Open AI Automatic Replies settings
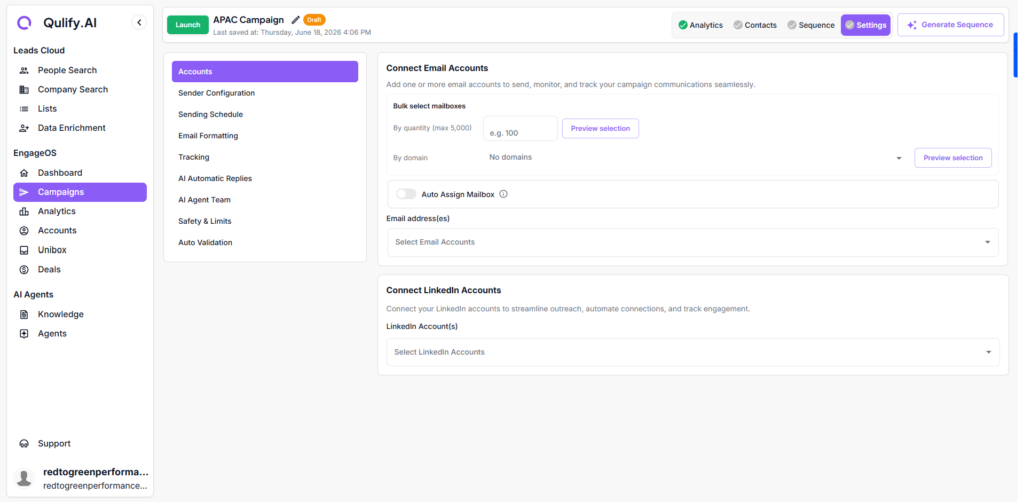 264,178
